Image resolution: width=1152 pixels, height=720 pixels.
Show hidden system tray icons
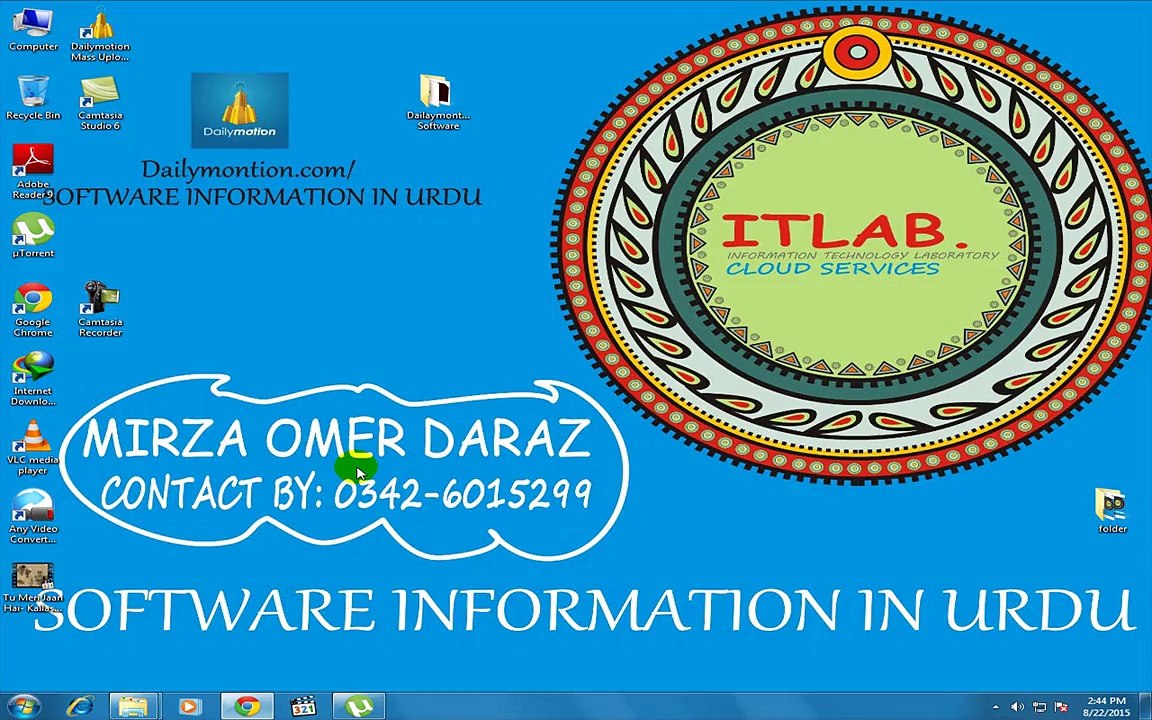[998, 708]
